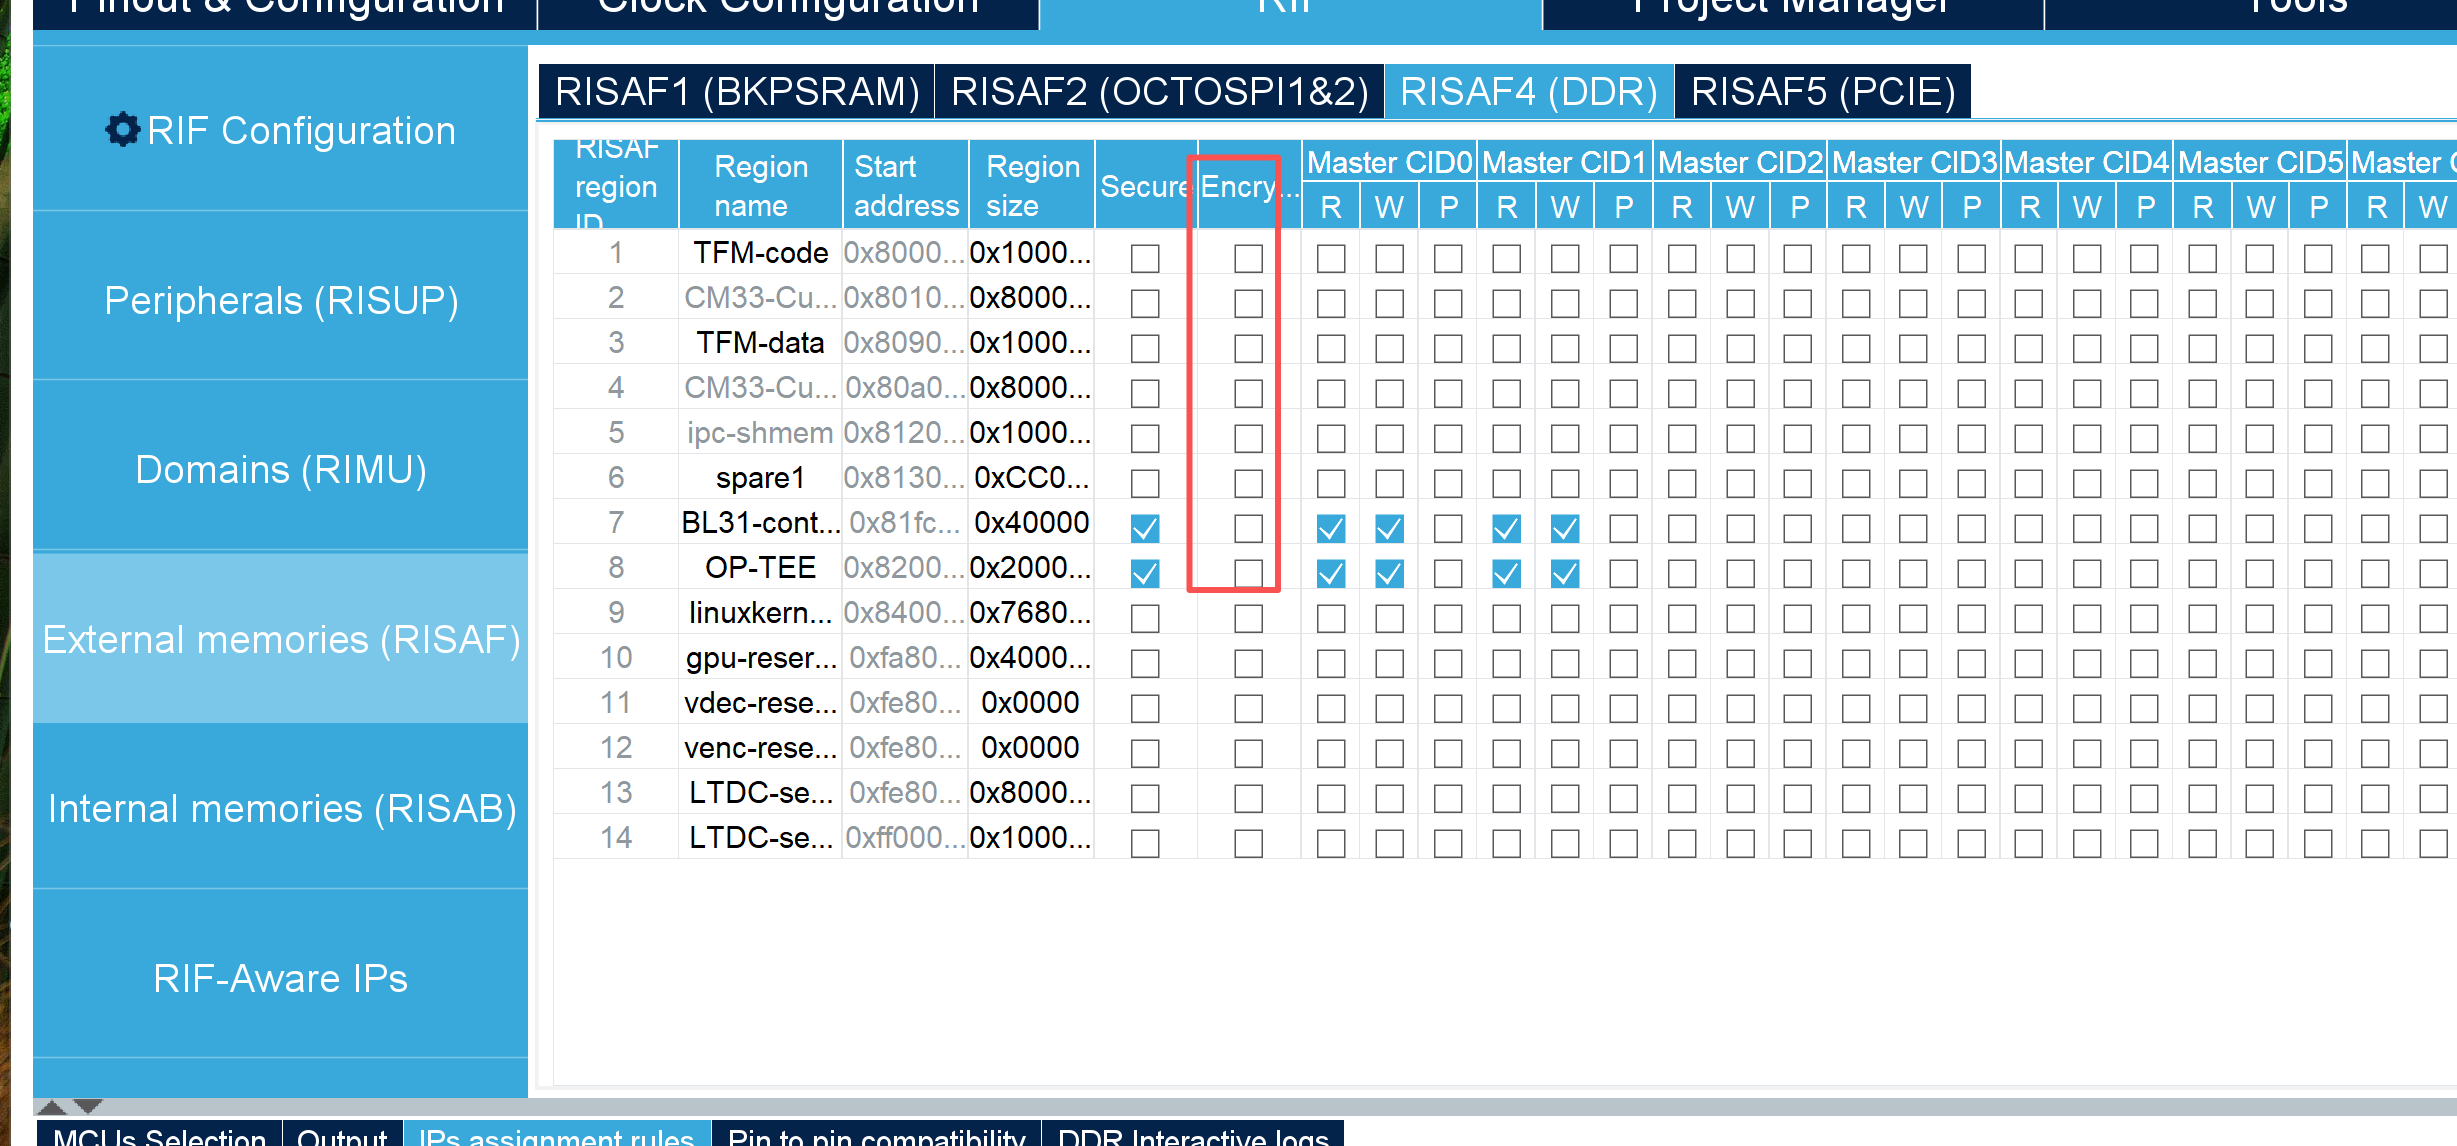Uncheck Master CID1 Write for BL31-cont row

pyautogui.click(x=1564, y=528)
